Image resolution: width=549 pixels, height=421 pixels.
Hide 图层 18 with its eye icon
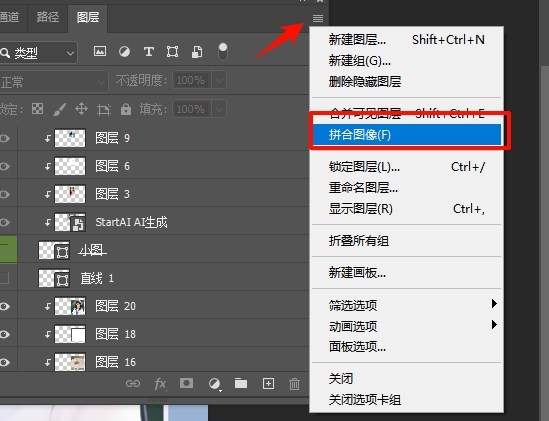pos(4,334)
